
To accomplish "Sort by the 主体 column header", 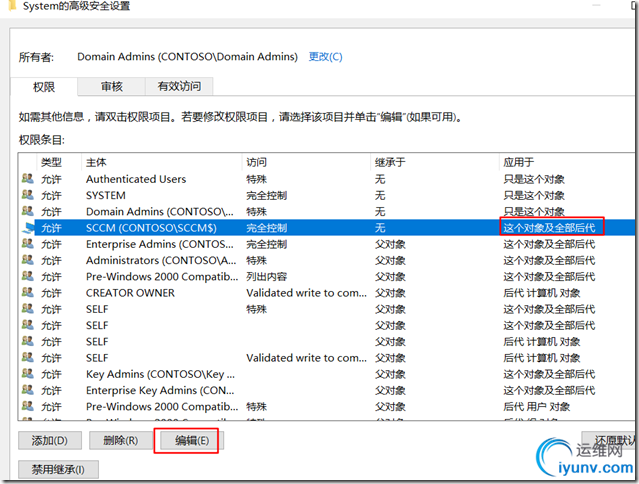I will 162,162.
